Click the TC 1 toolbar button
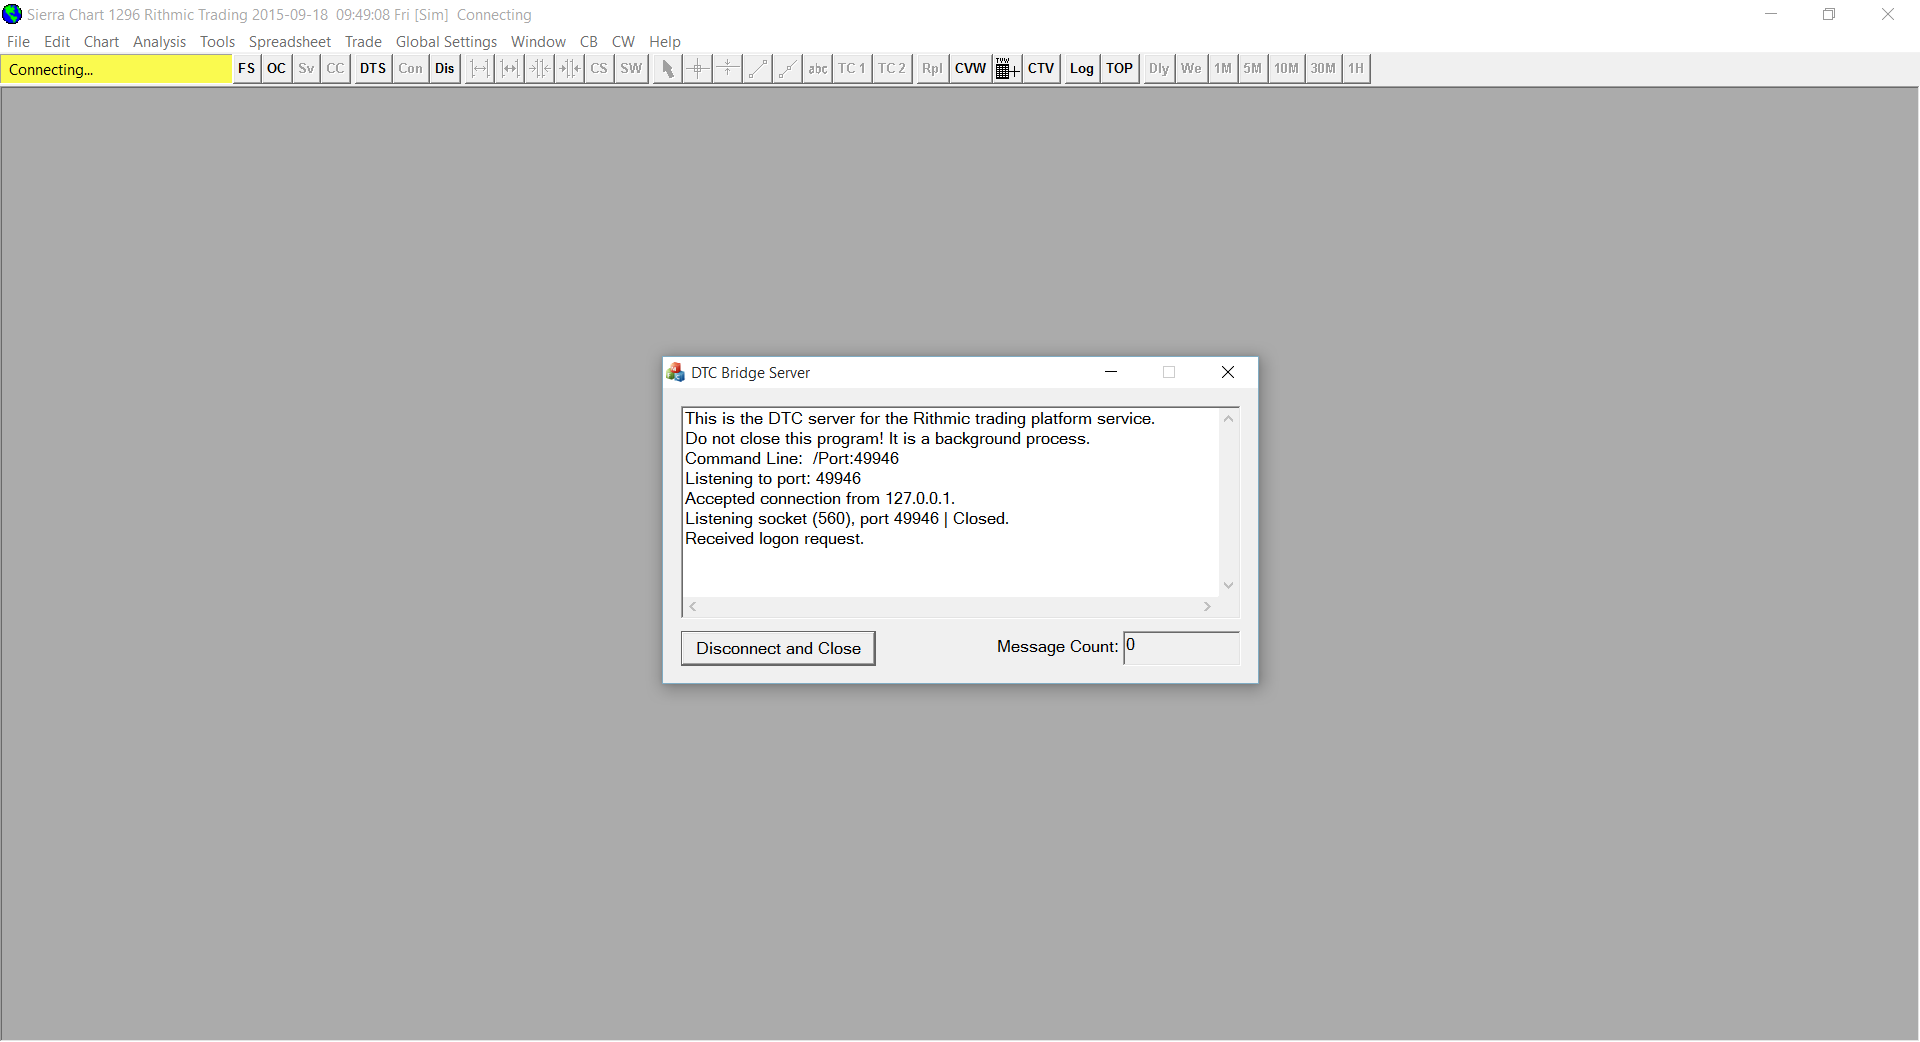1920x1042 pixels. [852, 69]
